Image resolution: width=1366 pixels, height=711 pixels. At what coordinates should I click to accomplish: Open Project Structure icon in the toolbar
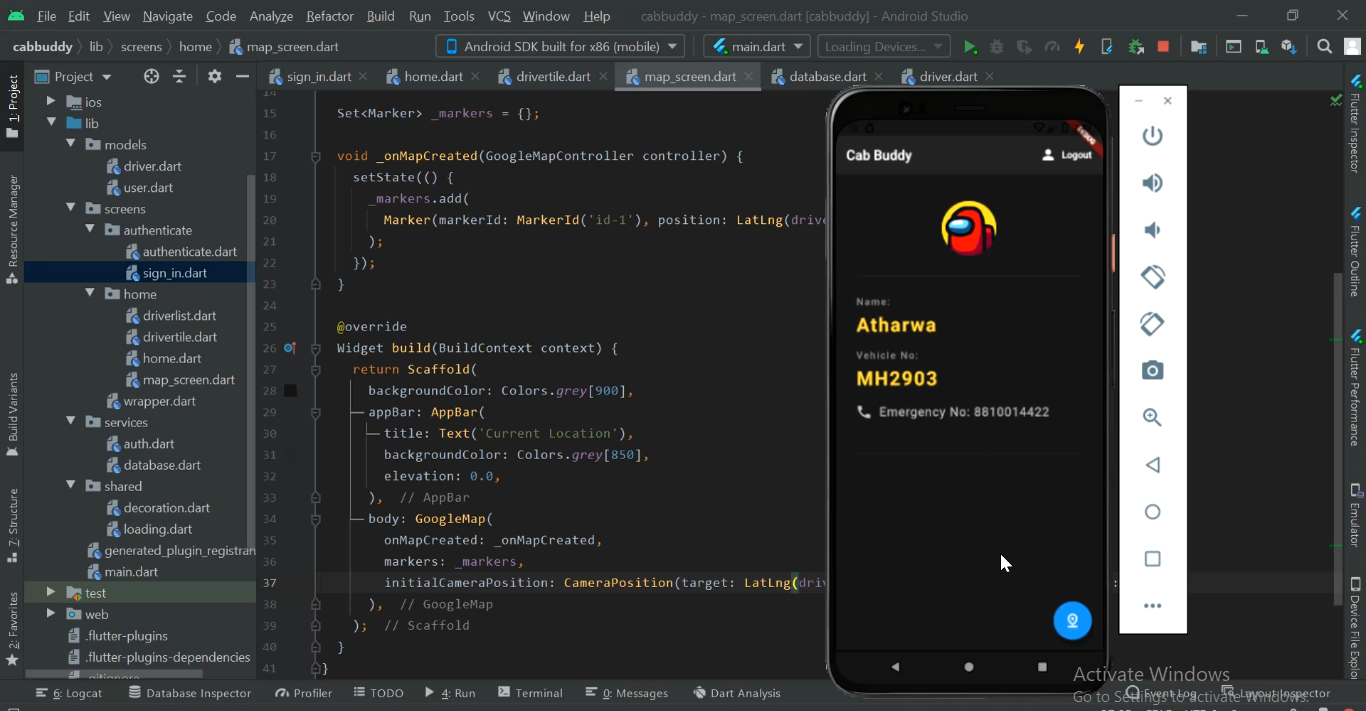pyautogui.click(x=1199, y=47)
